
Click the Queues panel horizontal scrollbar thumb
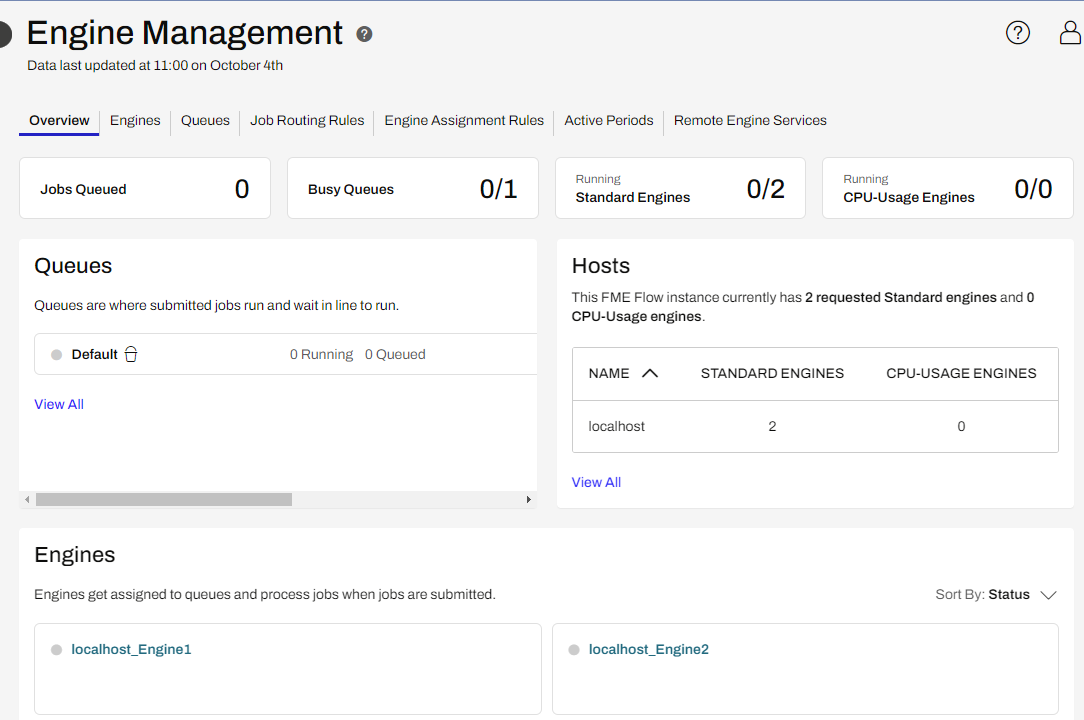click(164, 499)
